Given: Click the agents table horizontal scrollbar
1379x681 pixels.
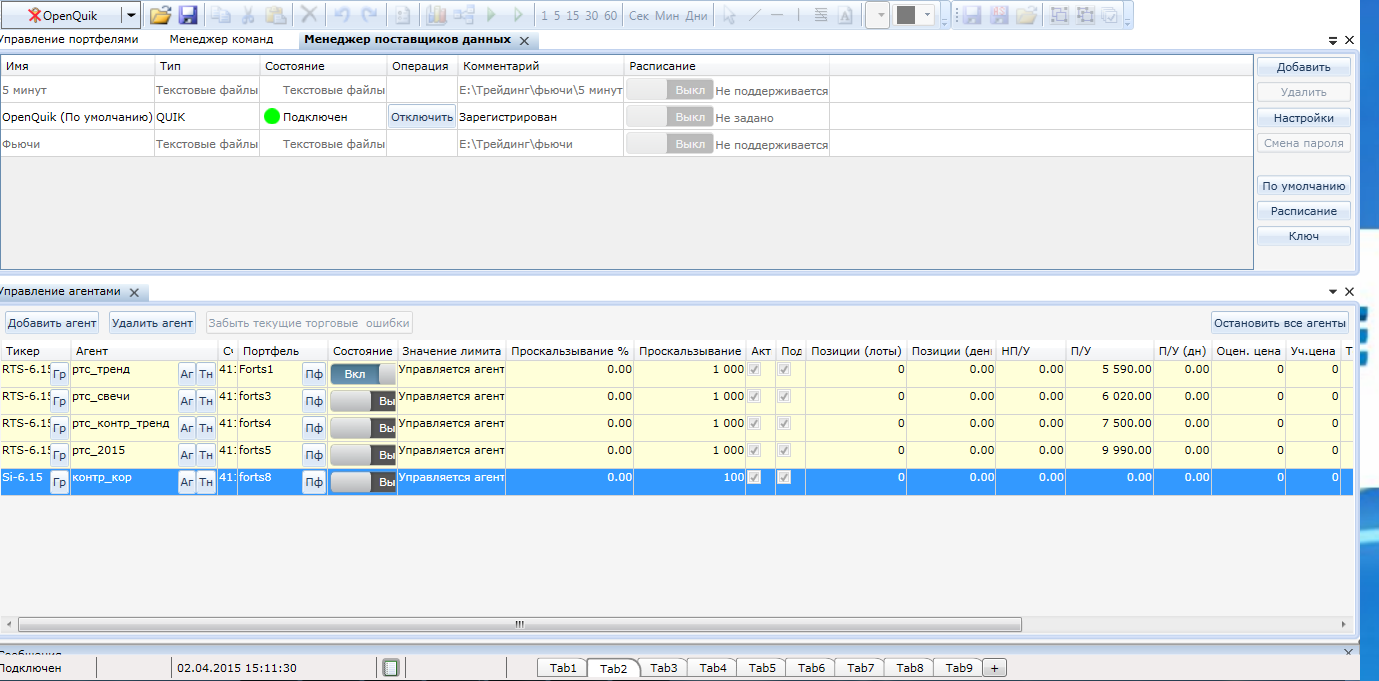Looking at the screenshot, I should click(x=520, y=624).
